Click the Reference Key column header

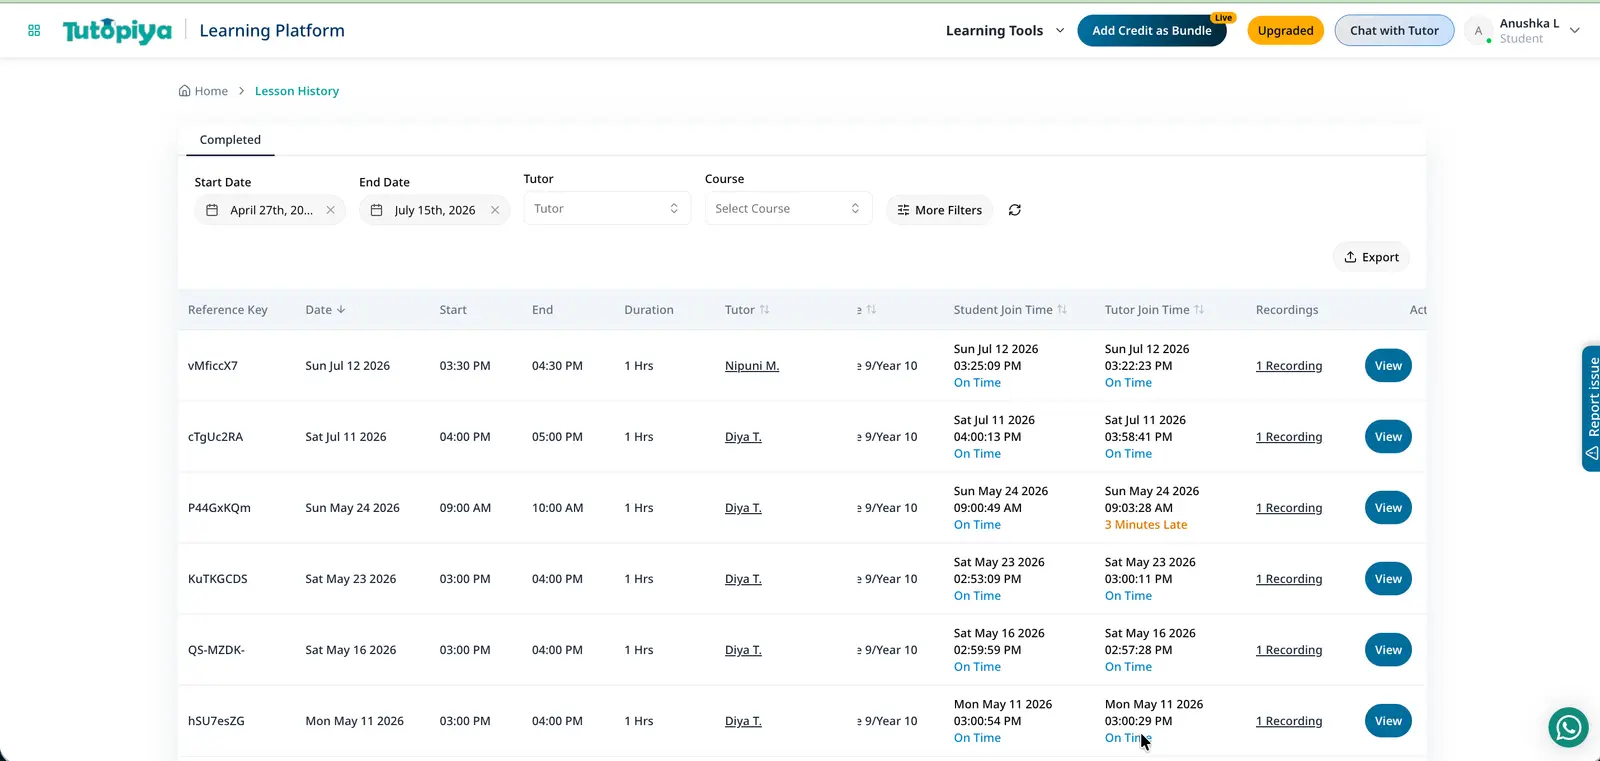[x=228, y=310]
